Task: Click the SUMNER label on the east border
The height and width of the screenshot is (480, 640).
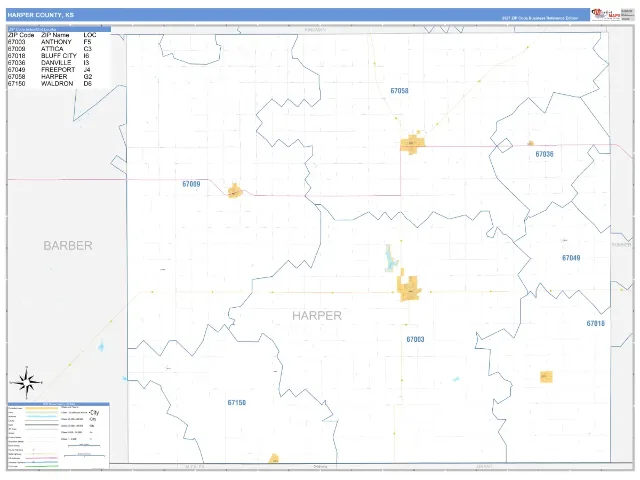Action: point(621,245)
